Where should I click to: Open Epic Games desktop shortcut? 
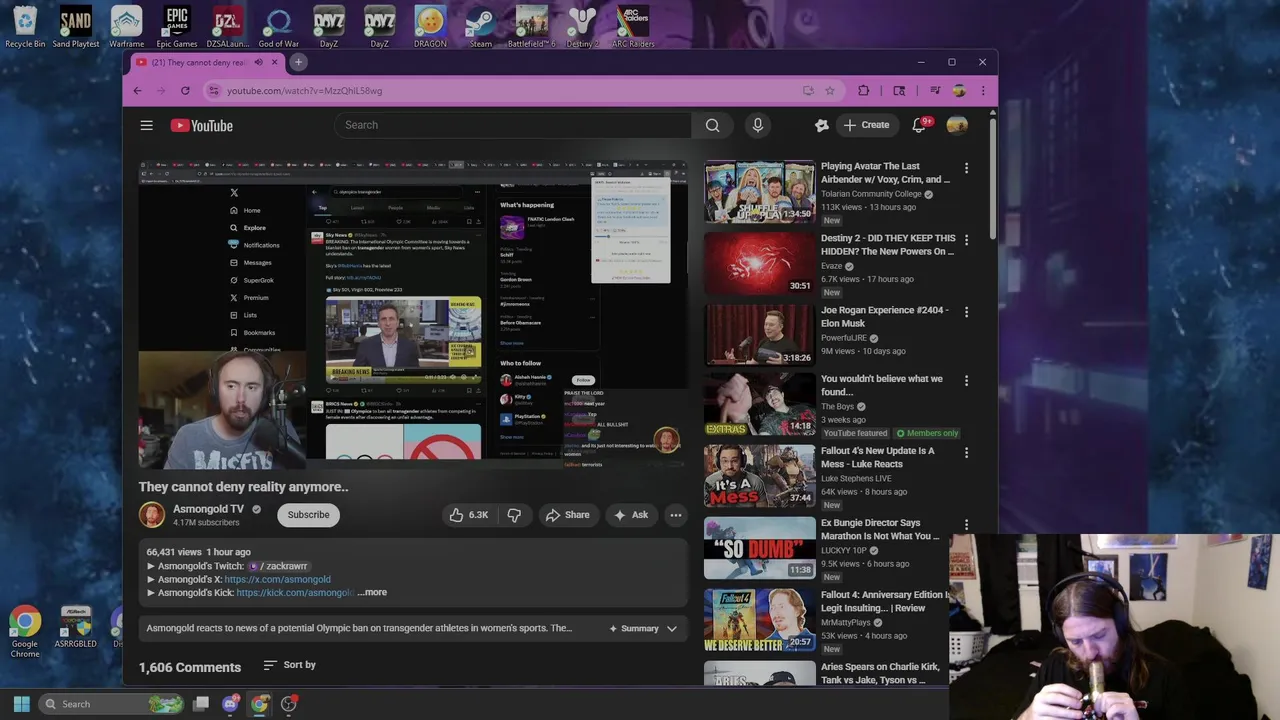[177, 27]
